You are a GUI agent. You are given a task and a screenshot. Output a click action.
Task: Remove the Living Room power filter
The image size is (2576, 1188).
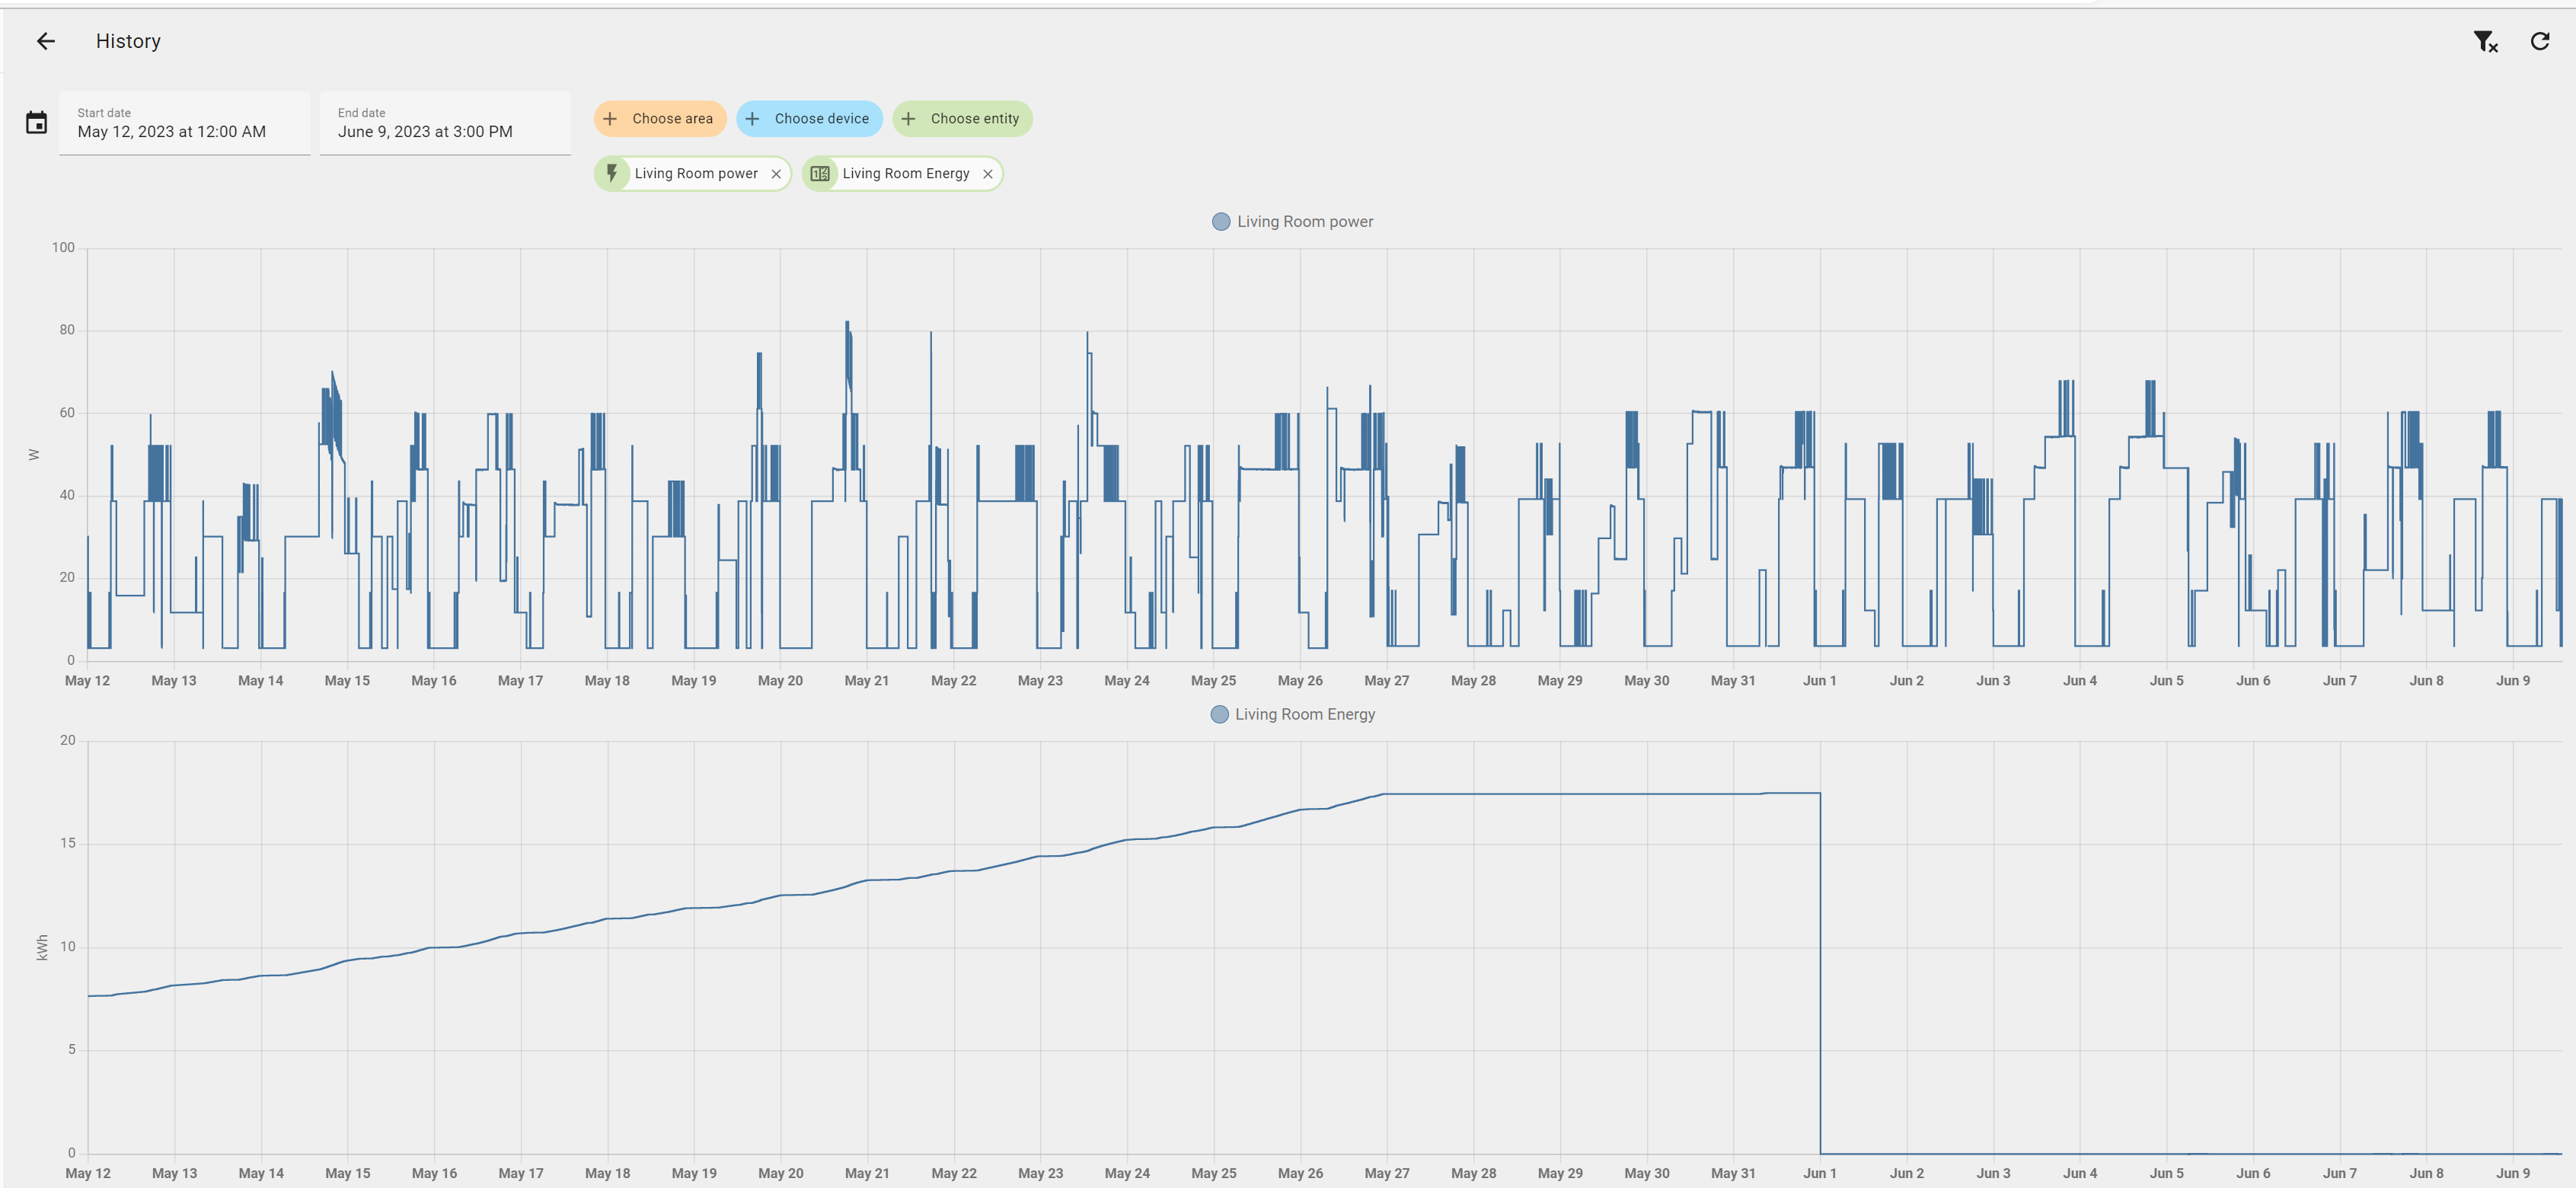point(776,173)
